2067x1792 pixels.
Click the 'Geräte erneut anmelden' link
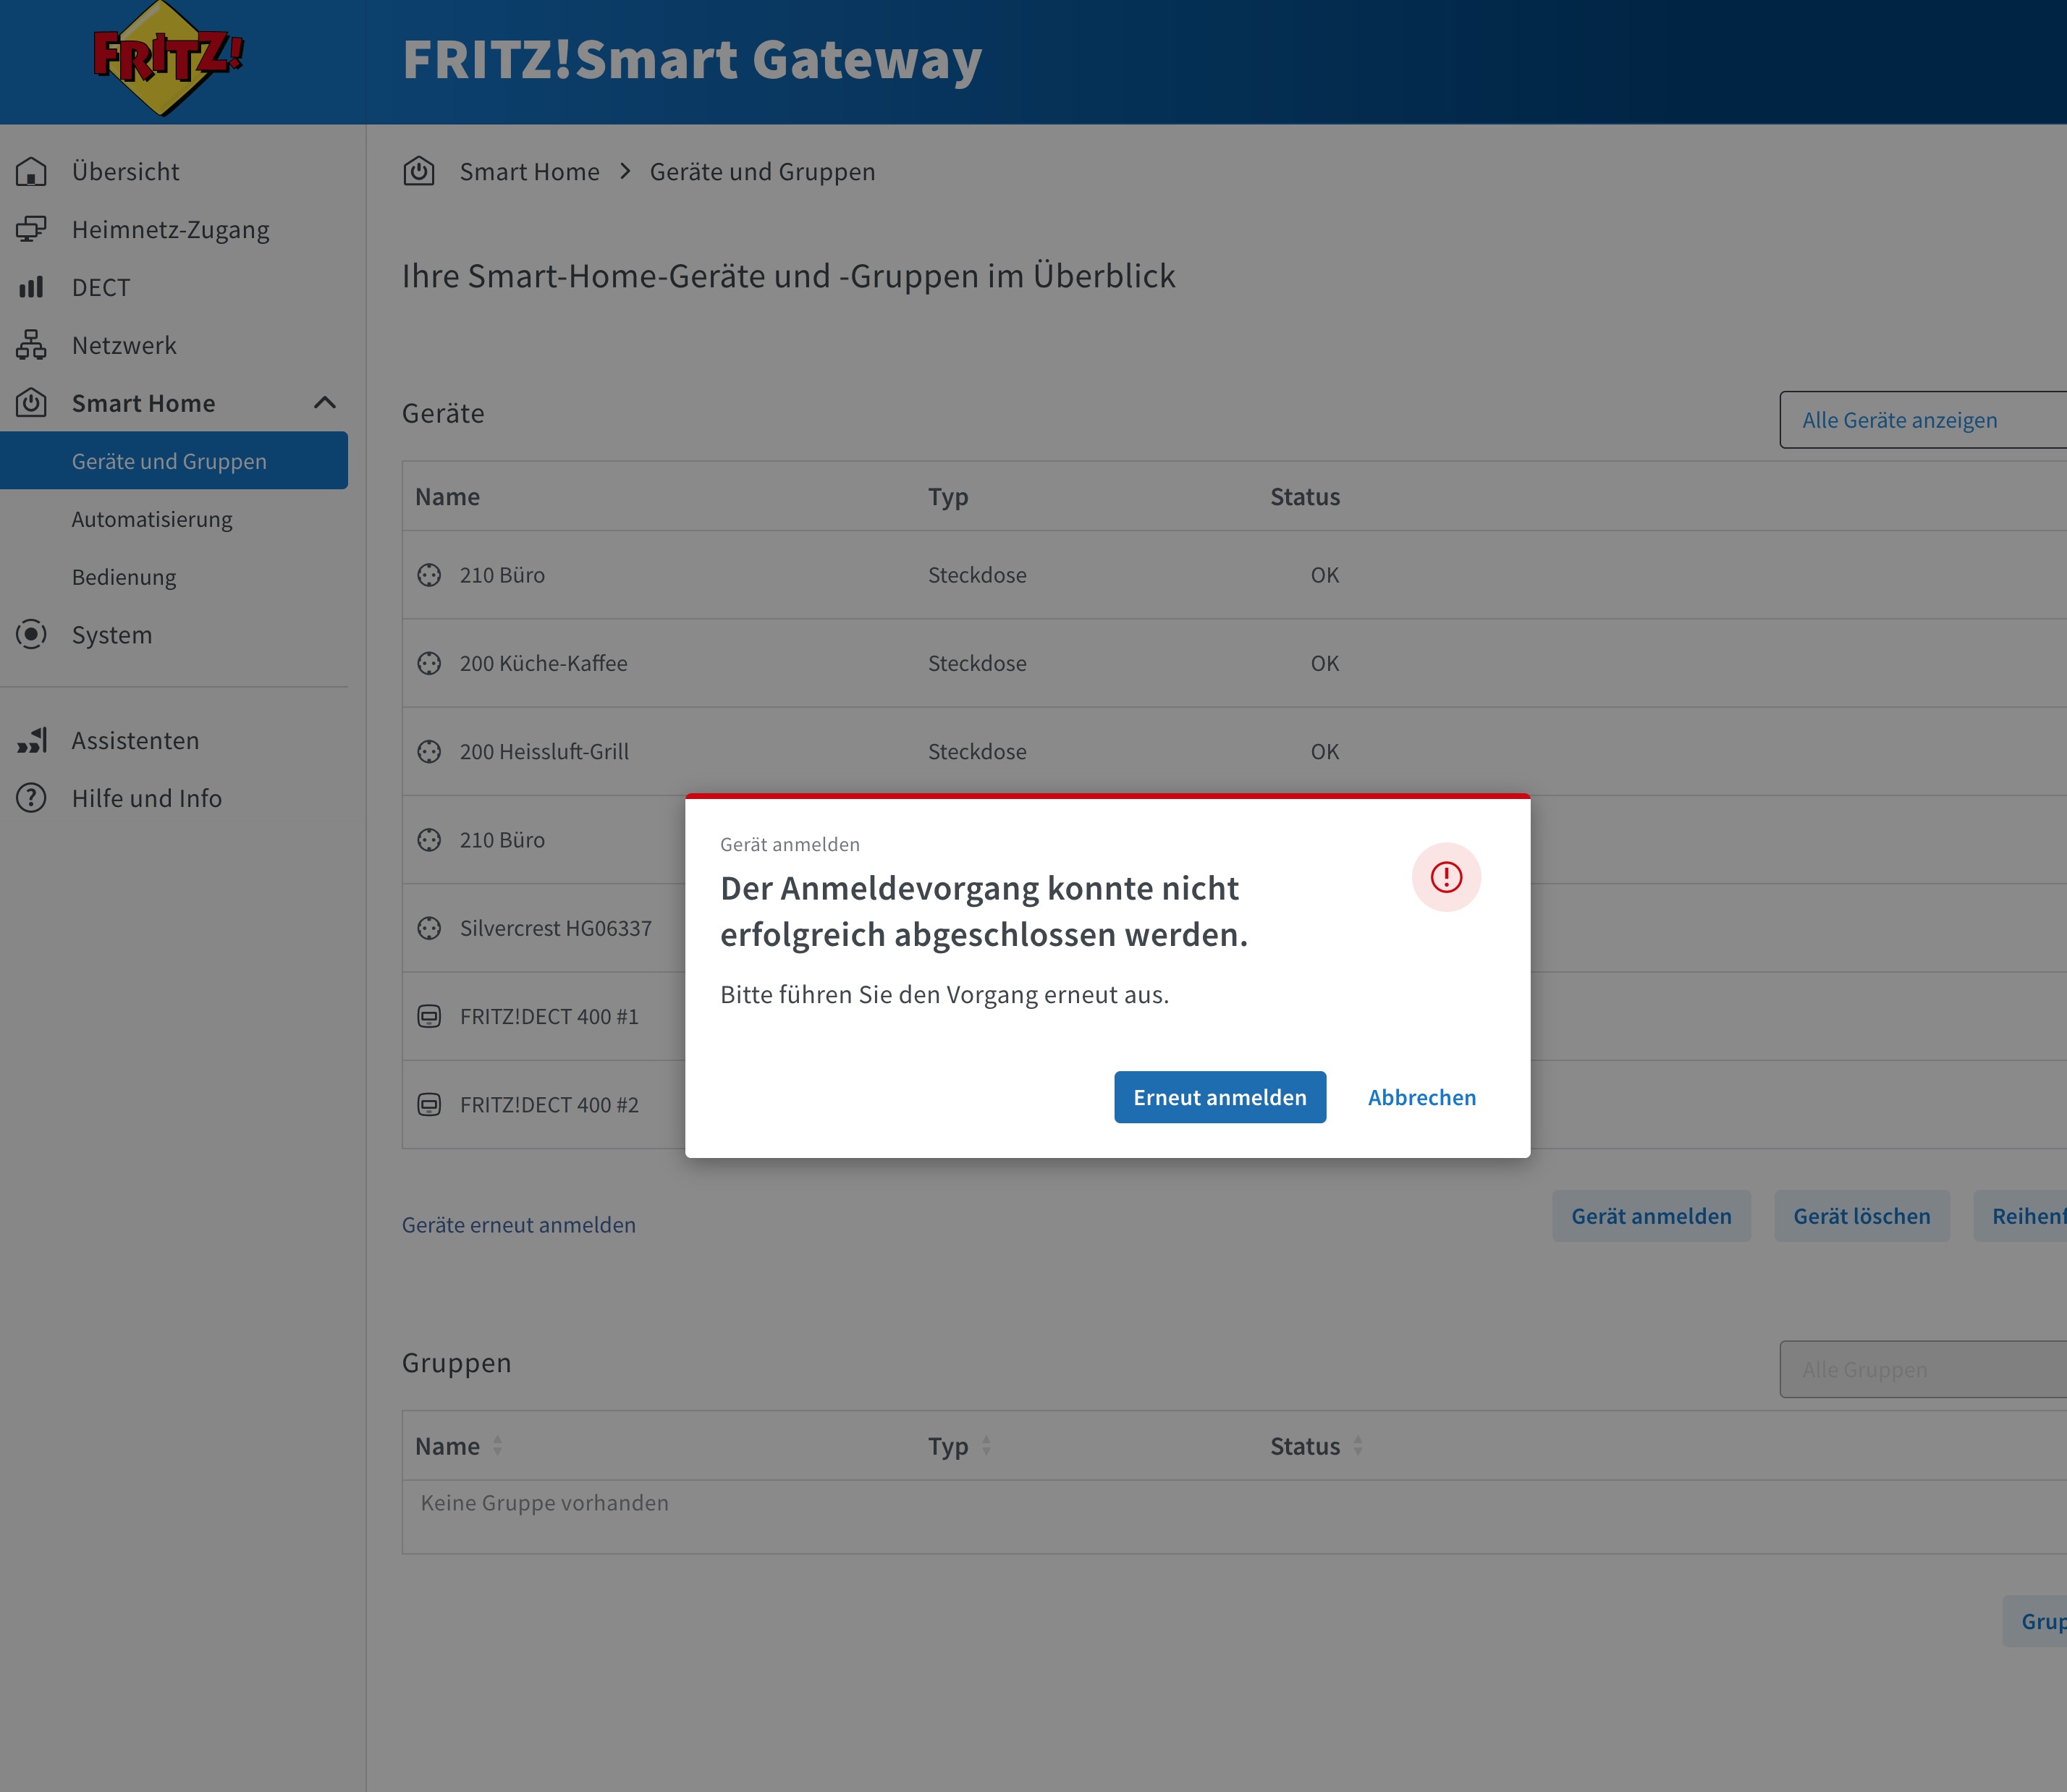[519, 1225]
